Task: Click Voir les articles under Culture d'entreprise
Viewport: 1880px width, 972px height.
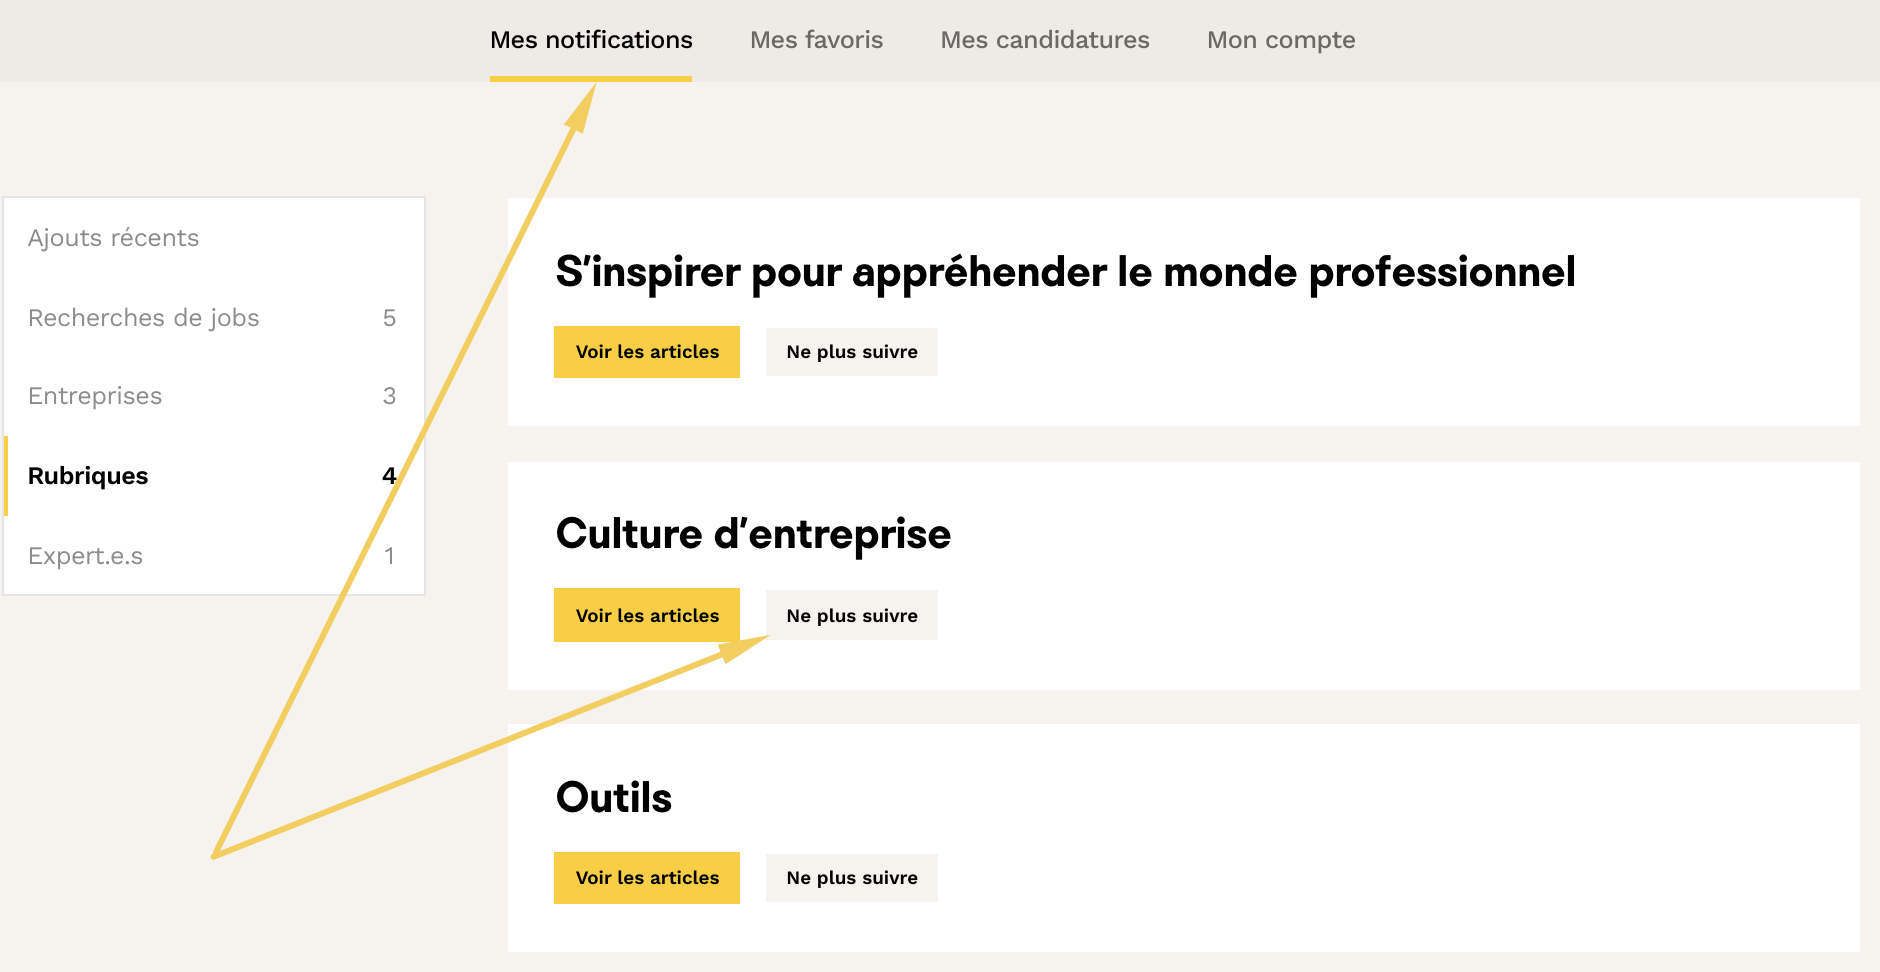Action: click(x=647, y=615)
